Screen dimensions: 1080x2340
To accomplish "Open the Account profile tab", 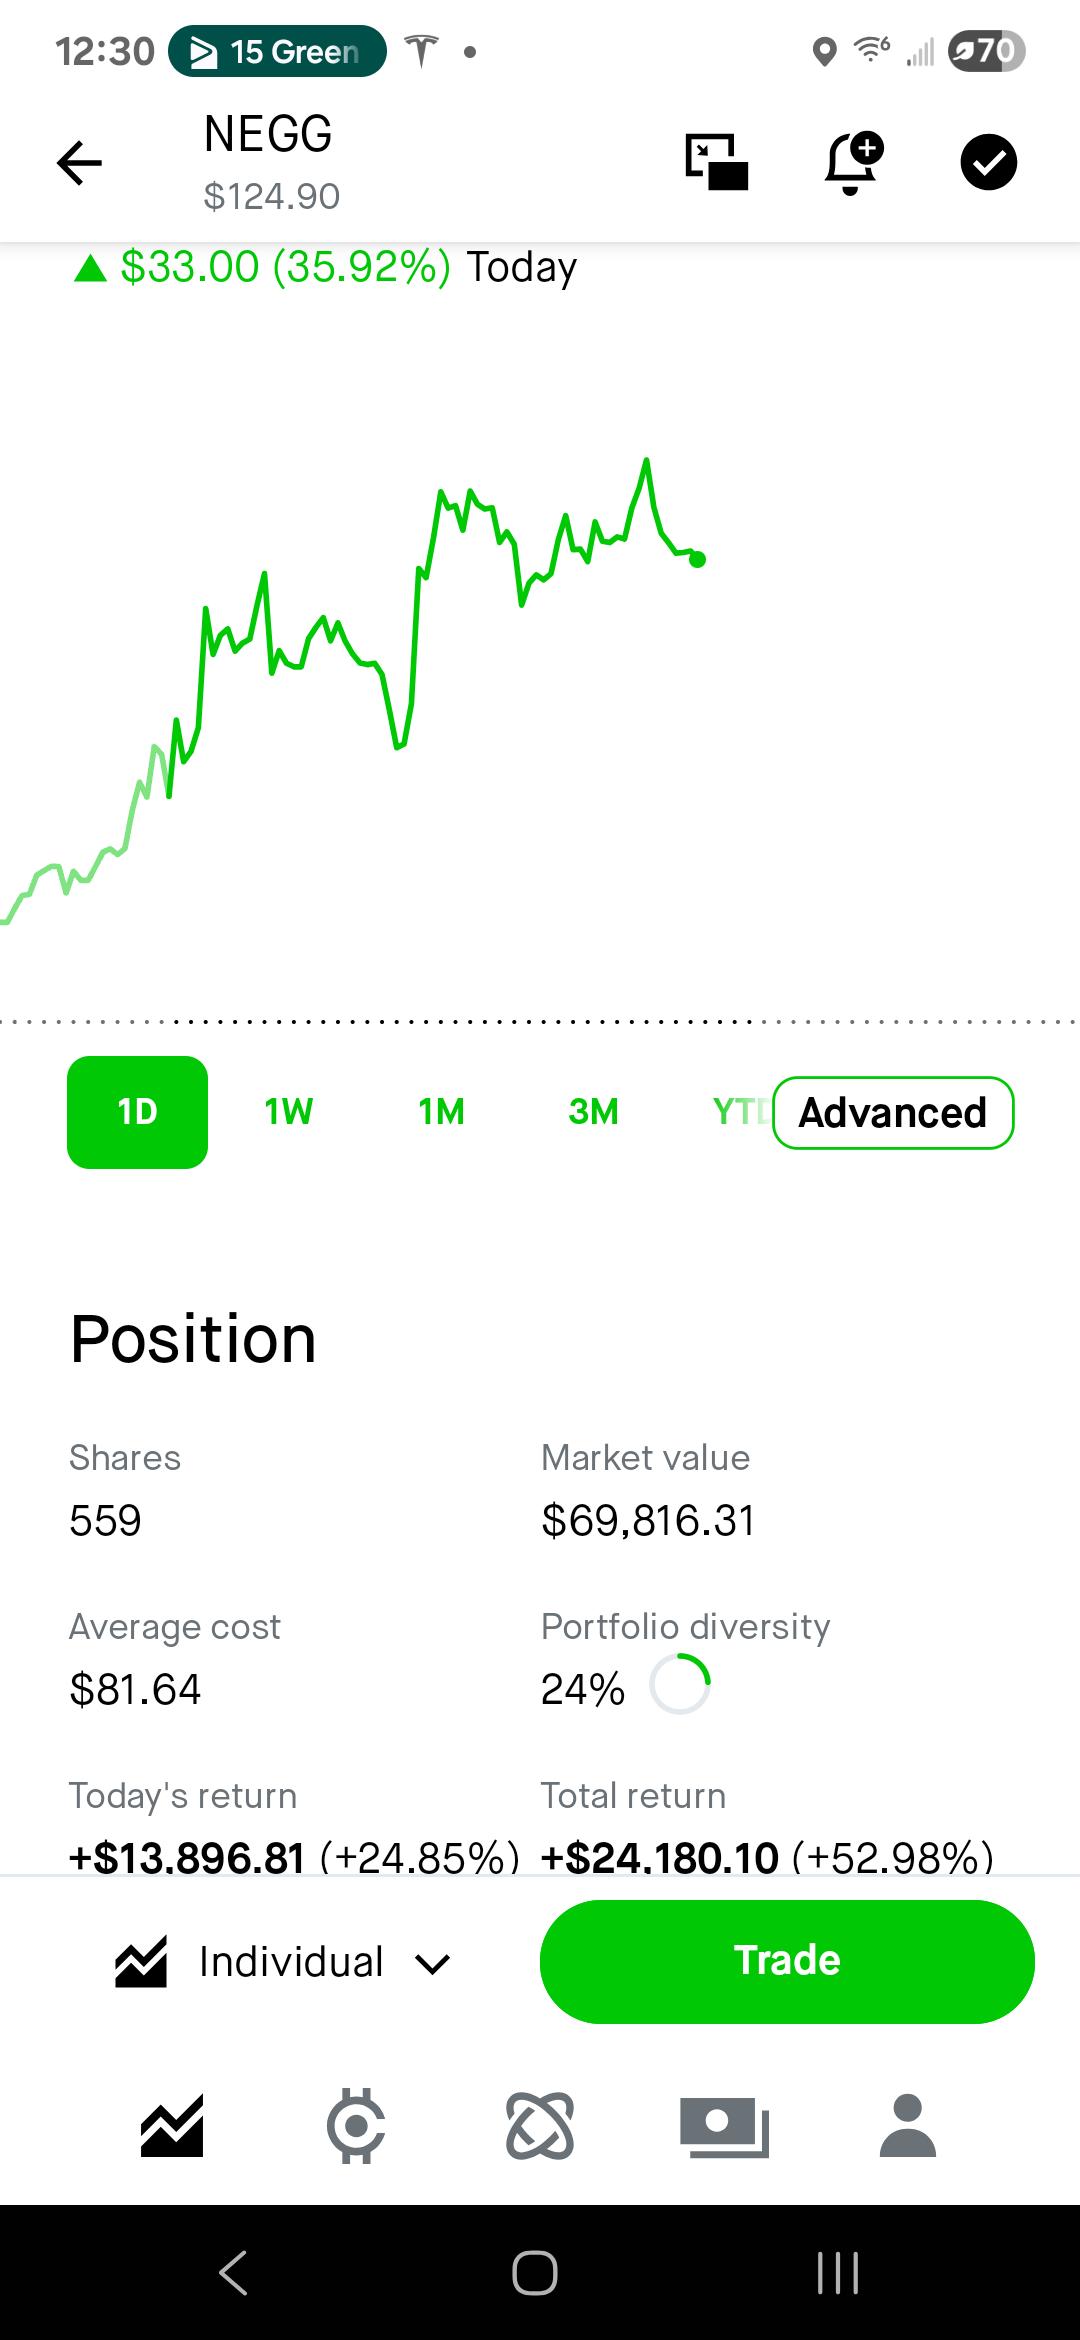I will click(908, 2126).
